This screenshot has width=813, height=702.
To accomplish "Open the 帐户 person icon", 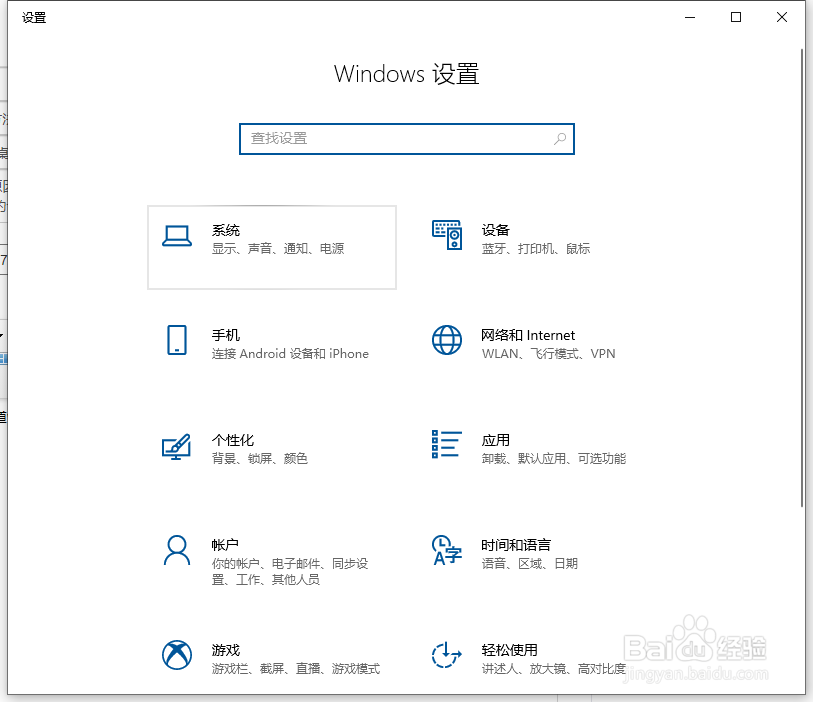I will (177, 550).
